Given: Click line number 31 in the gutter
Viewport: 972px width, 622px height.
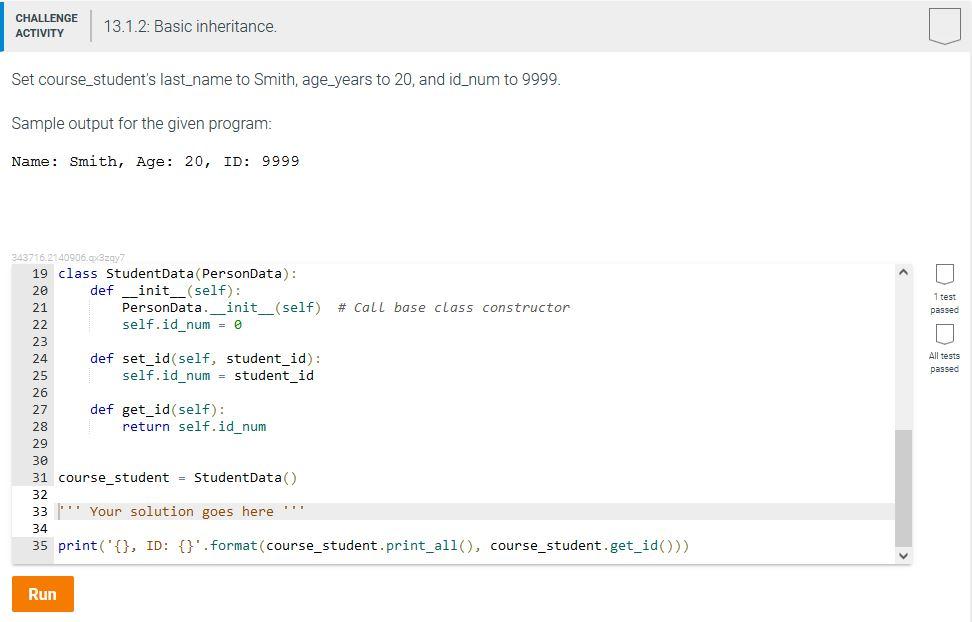Looking at the screenshot, I should point(38,477).
